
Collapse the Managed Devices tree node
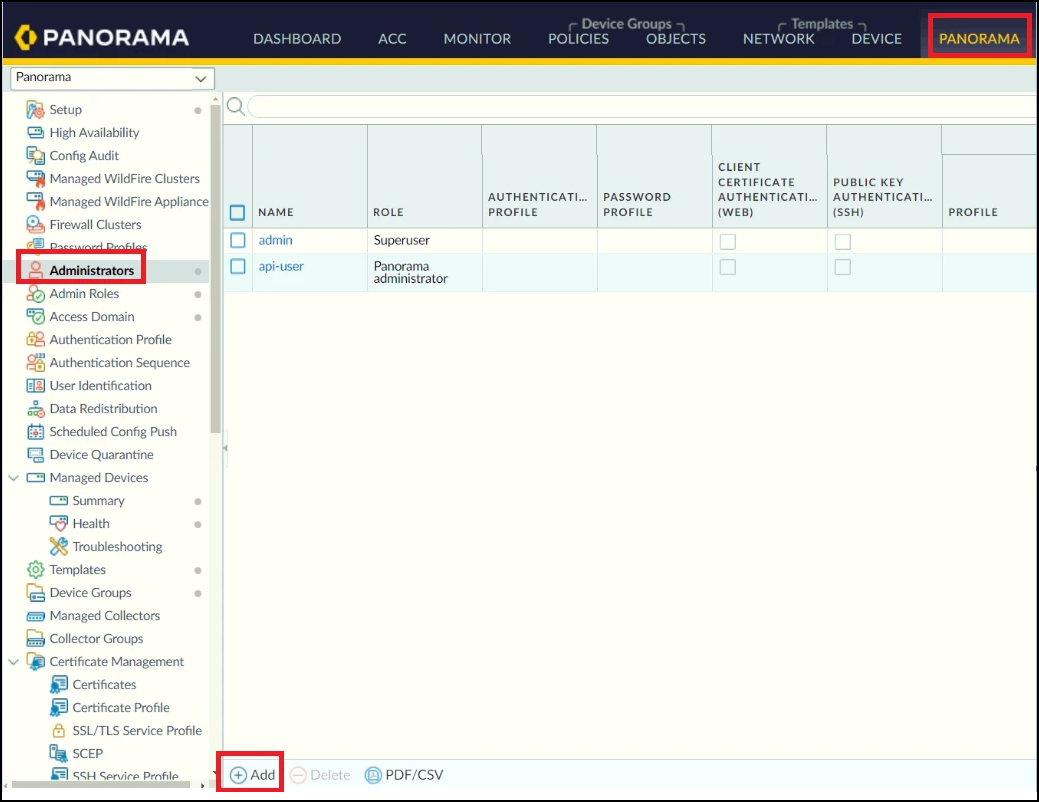[x=13, y=478]
